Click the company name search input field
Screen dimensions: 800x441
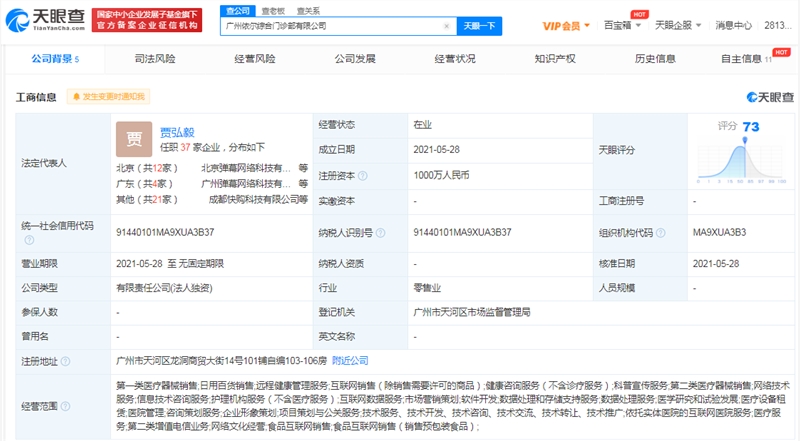coord(337,25)
